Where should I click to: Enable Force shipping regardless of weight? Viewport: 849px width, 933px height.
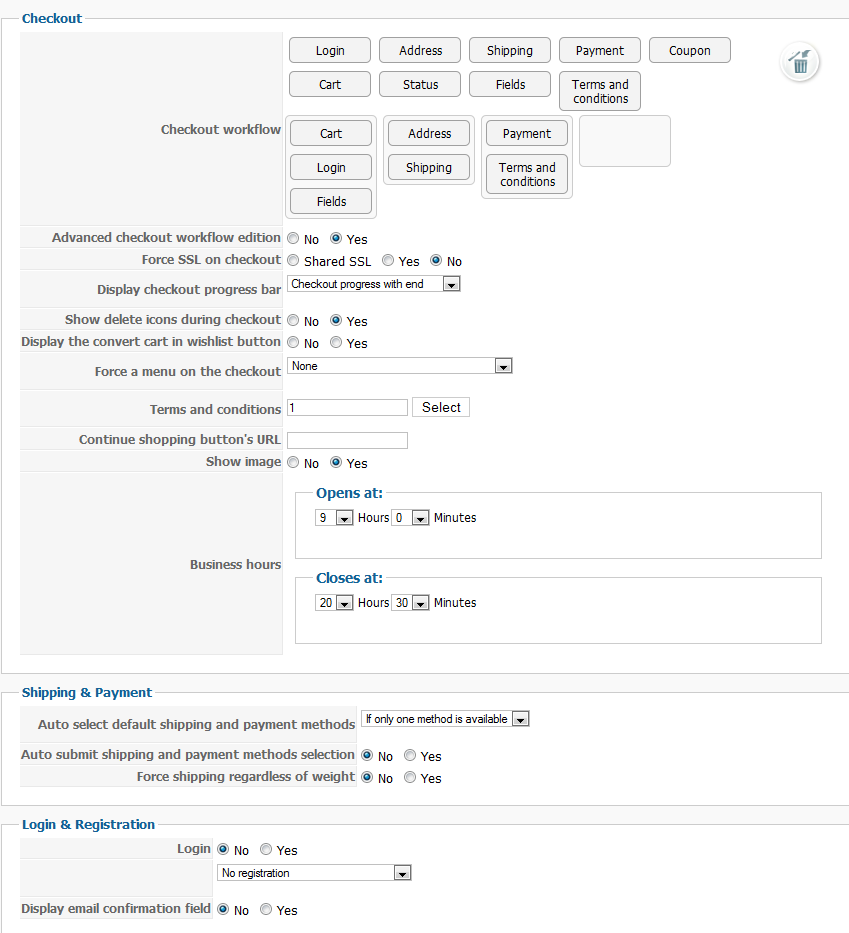[410, 778]
